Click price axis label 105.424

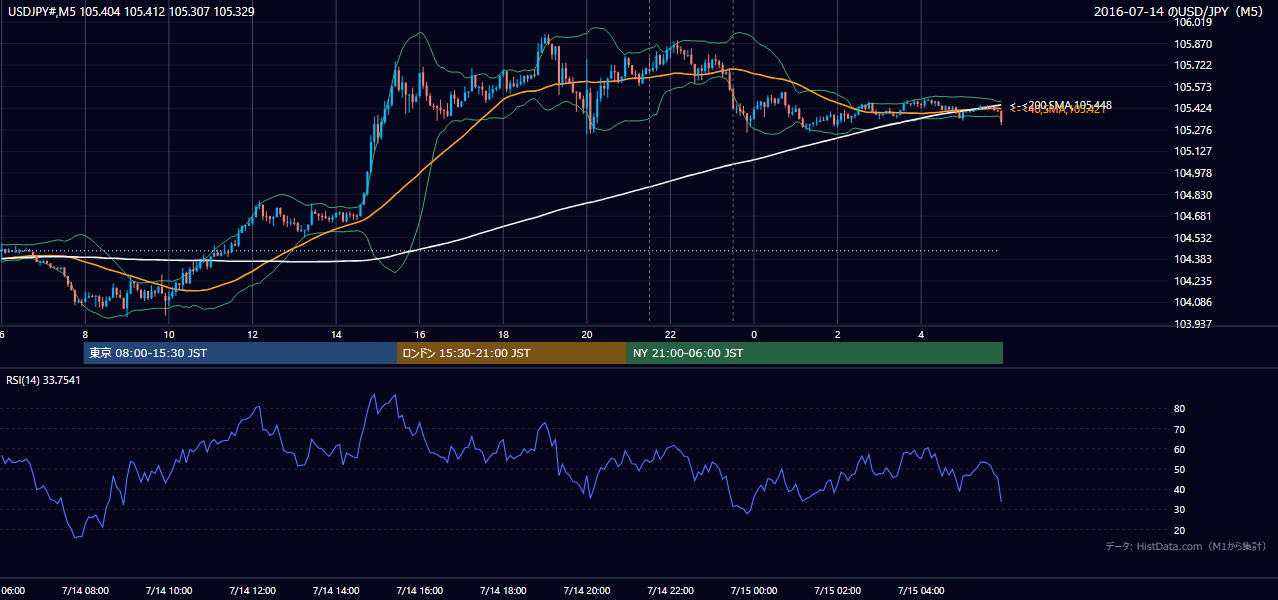pos(1193,108)
